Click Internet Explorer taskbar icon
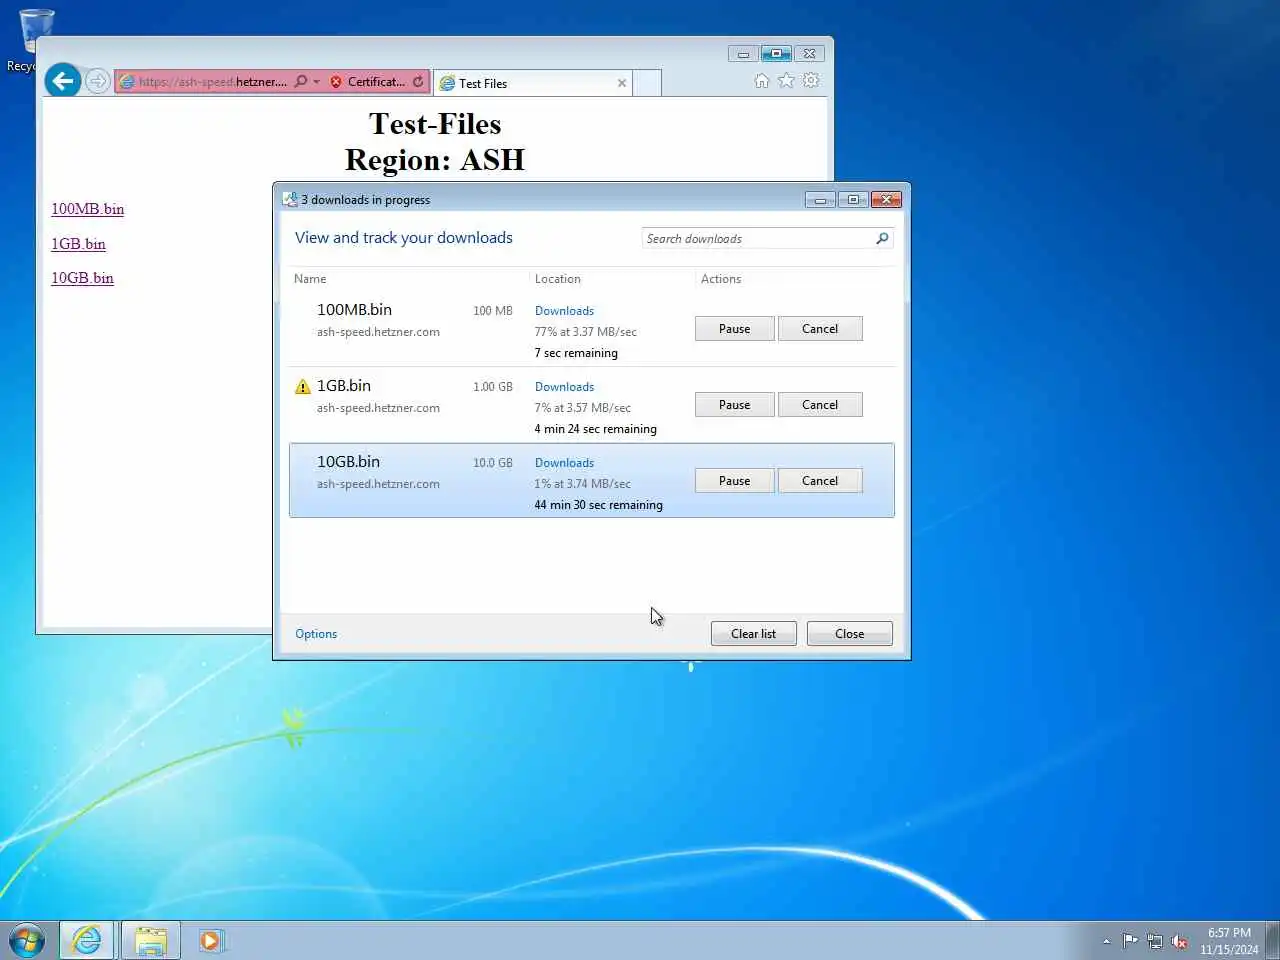 pos(87,940)
